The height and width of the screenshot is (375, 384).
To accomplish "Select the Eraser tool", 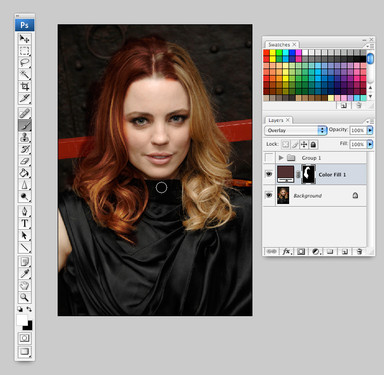I will tap(24, 161).
